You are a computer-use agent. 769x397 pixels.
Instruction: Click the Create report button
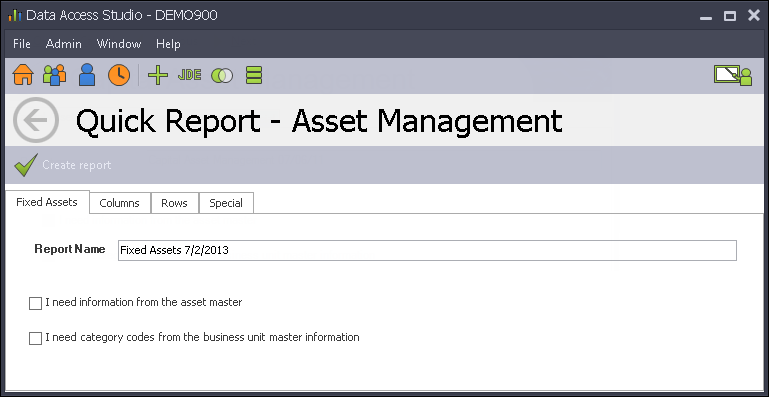point(63,165)
